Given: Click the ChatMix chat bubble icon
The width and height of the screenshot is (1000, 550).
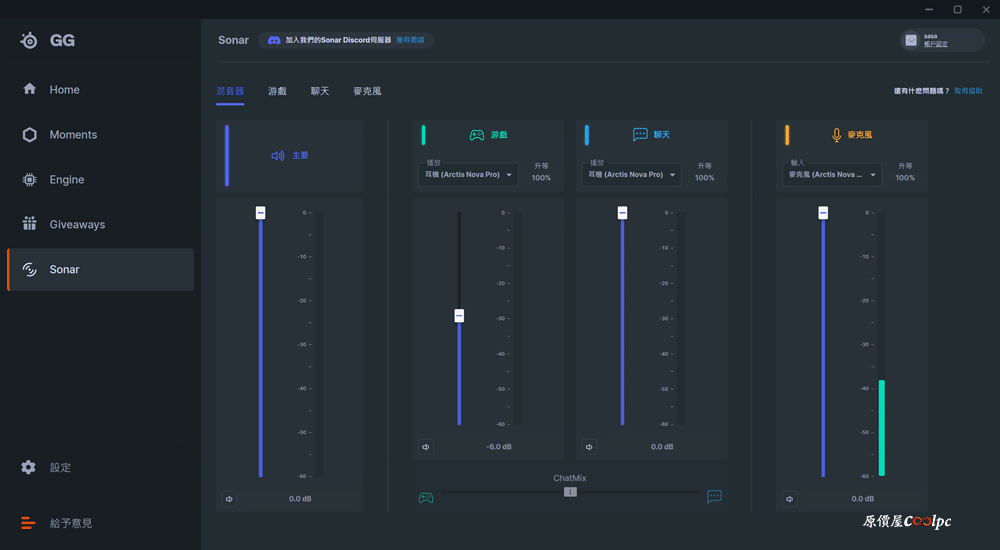Looking at the screenshot, I should click(714, 497).
